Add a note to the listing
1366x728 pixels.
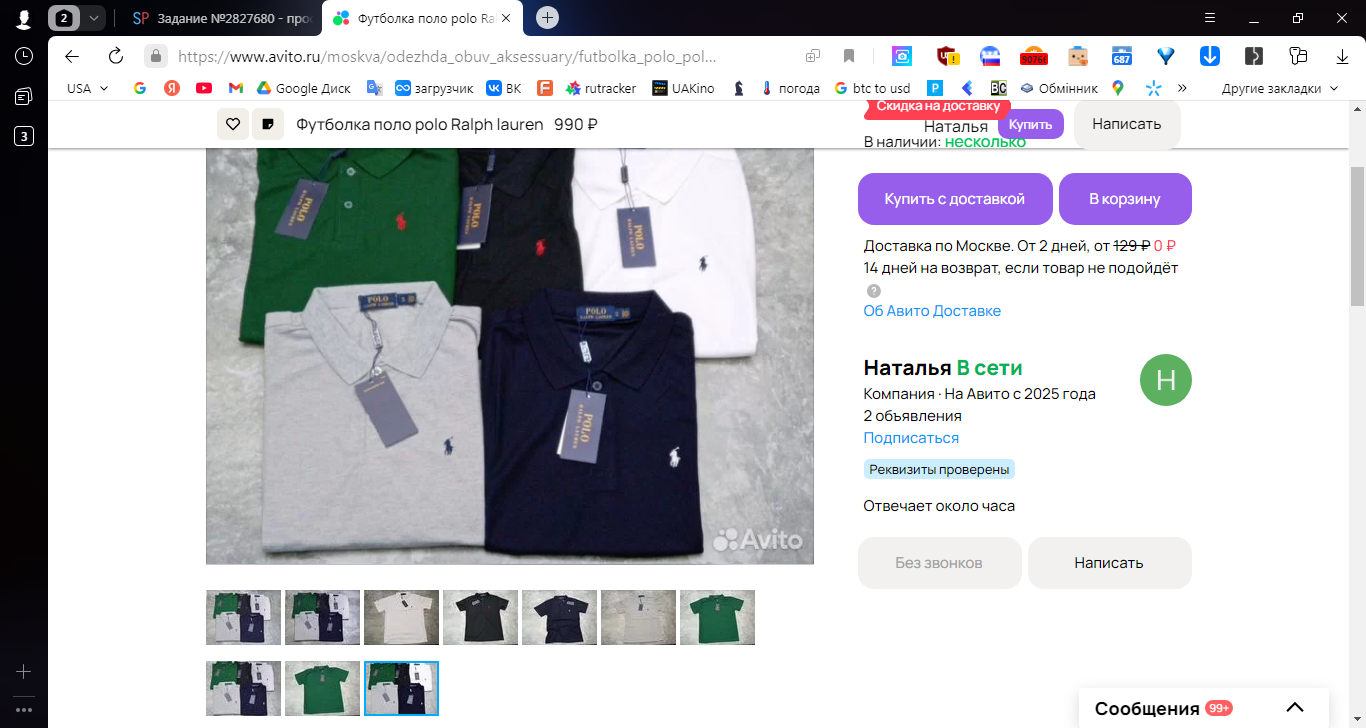tap(267, 124)
